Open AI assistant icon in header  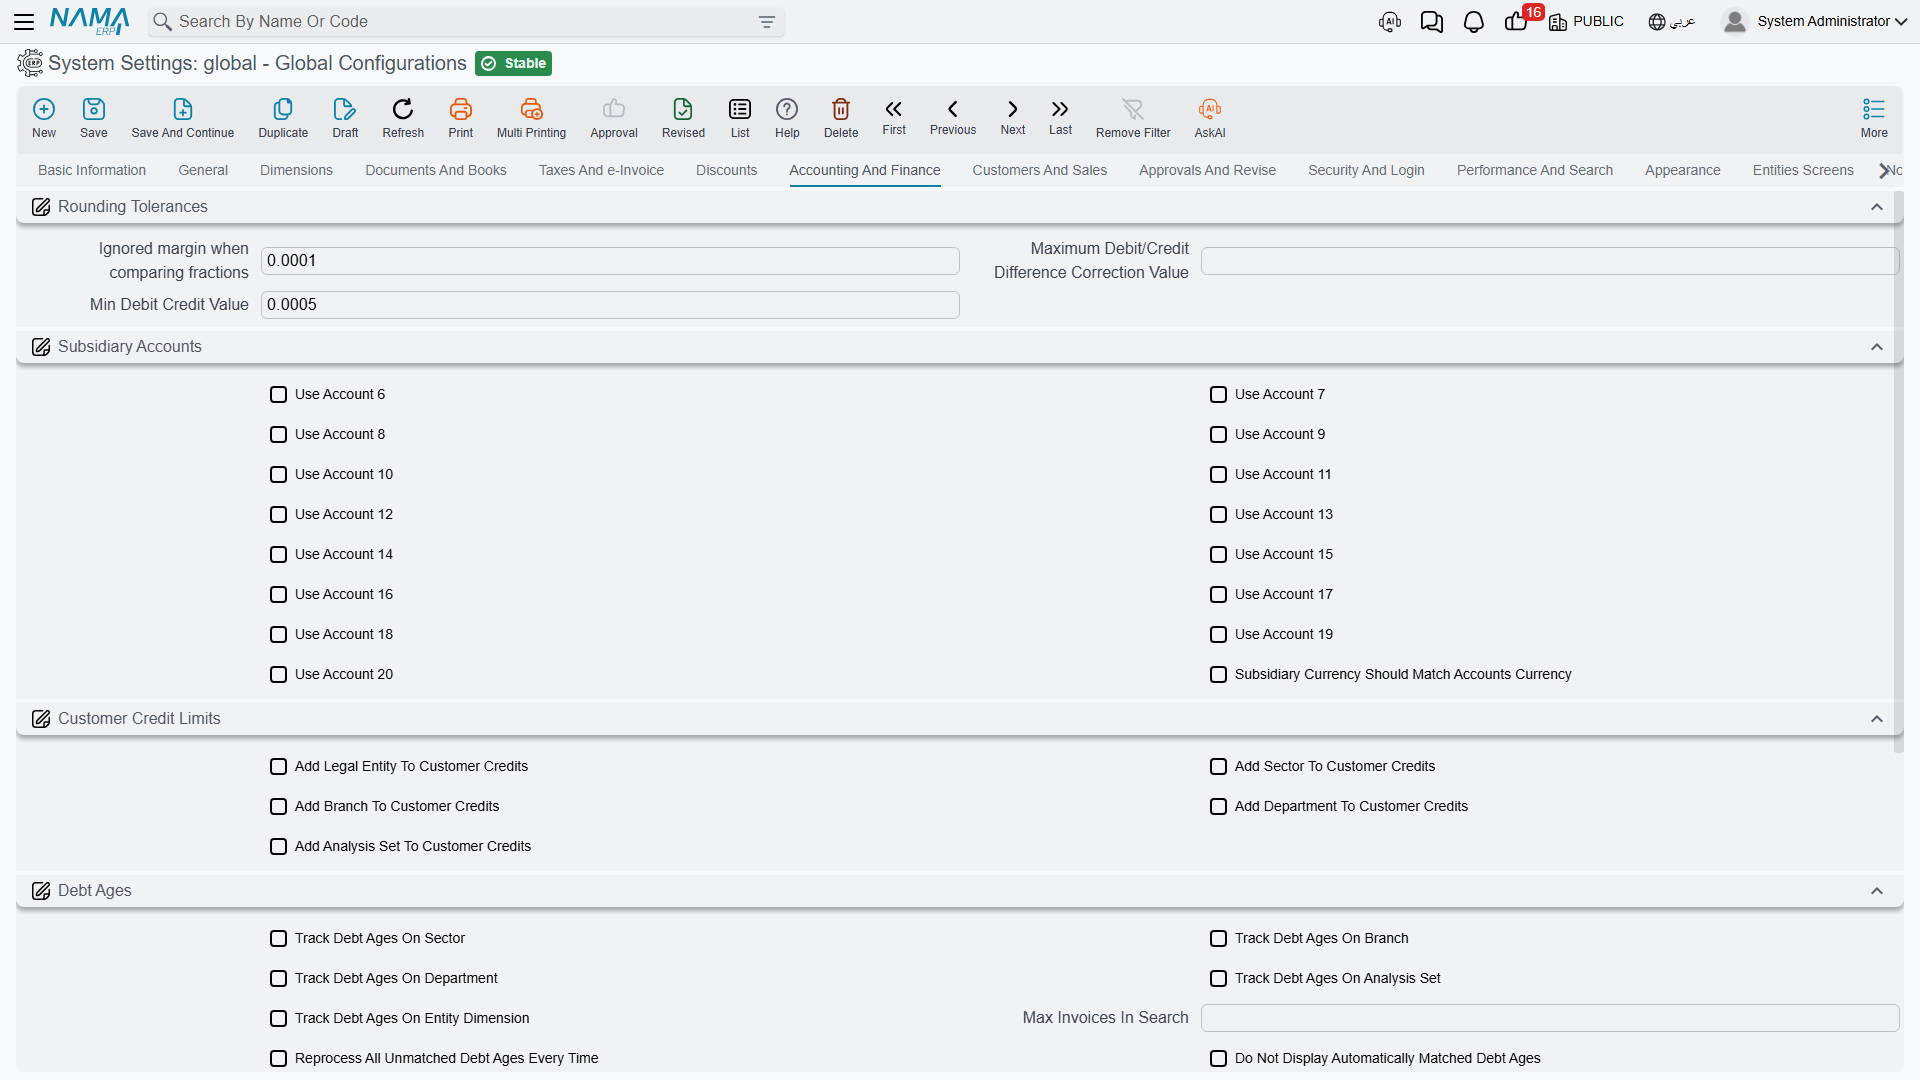point(1390,22)
